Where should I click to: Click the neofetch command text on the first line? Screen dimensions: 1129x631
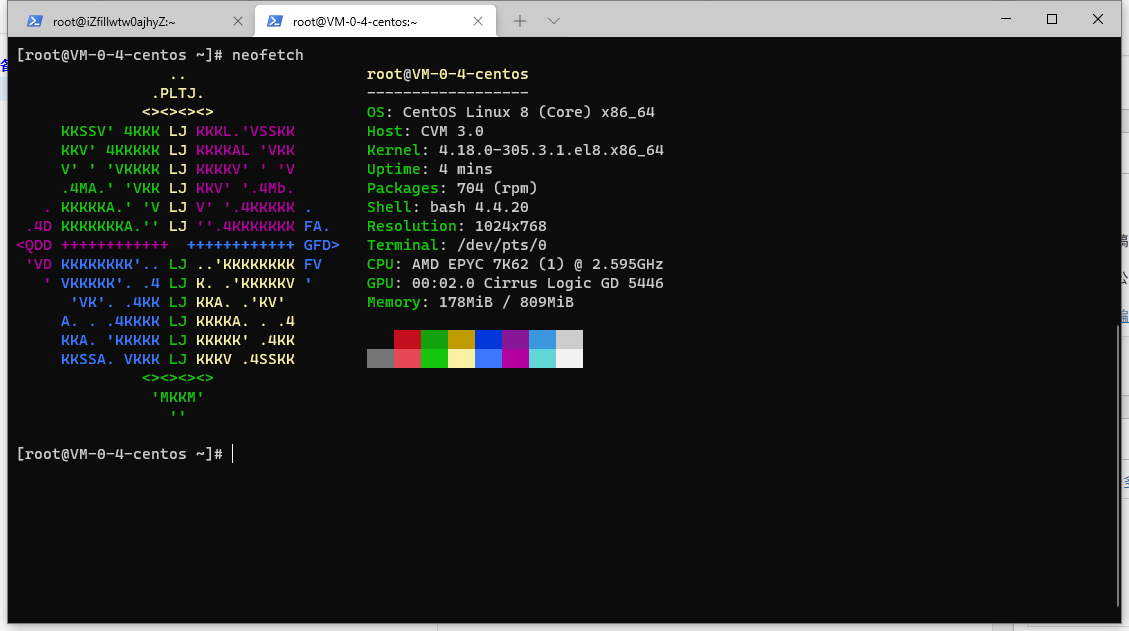pyautogui.click(x=267, y=55)
